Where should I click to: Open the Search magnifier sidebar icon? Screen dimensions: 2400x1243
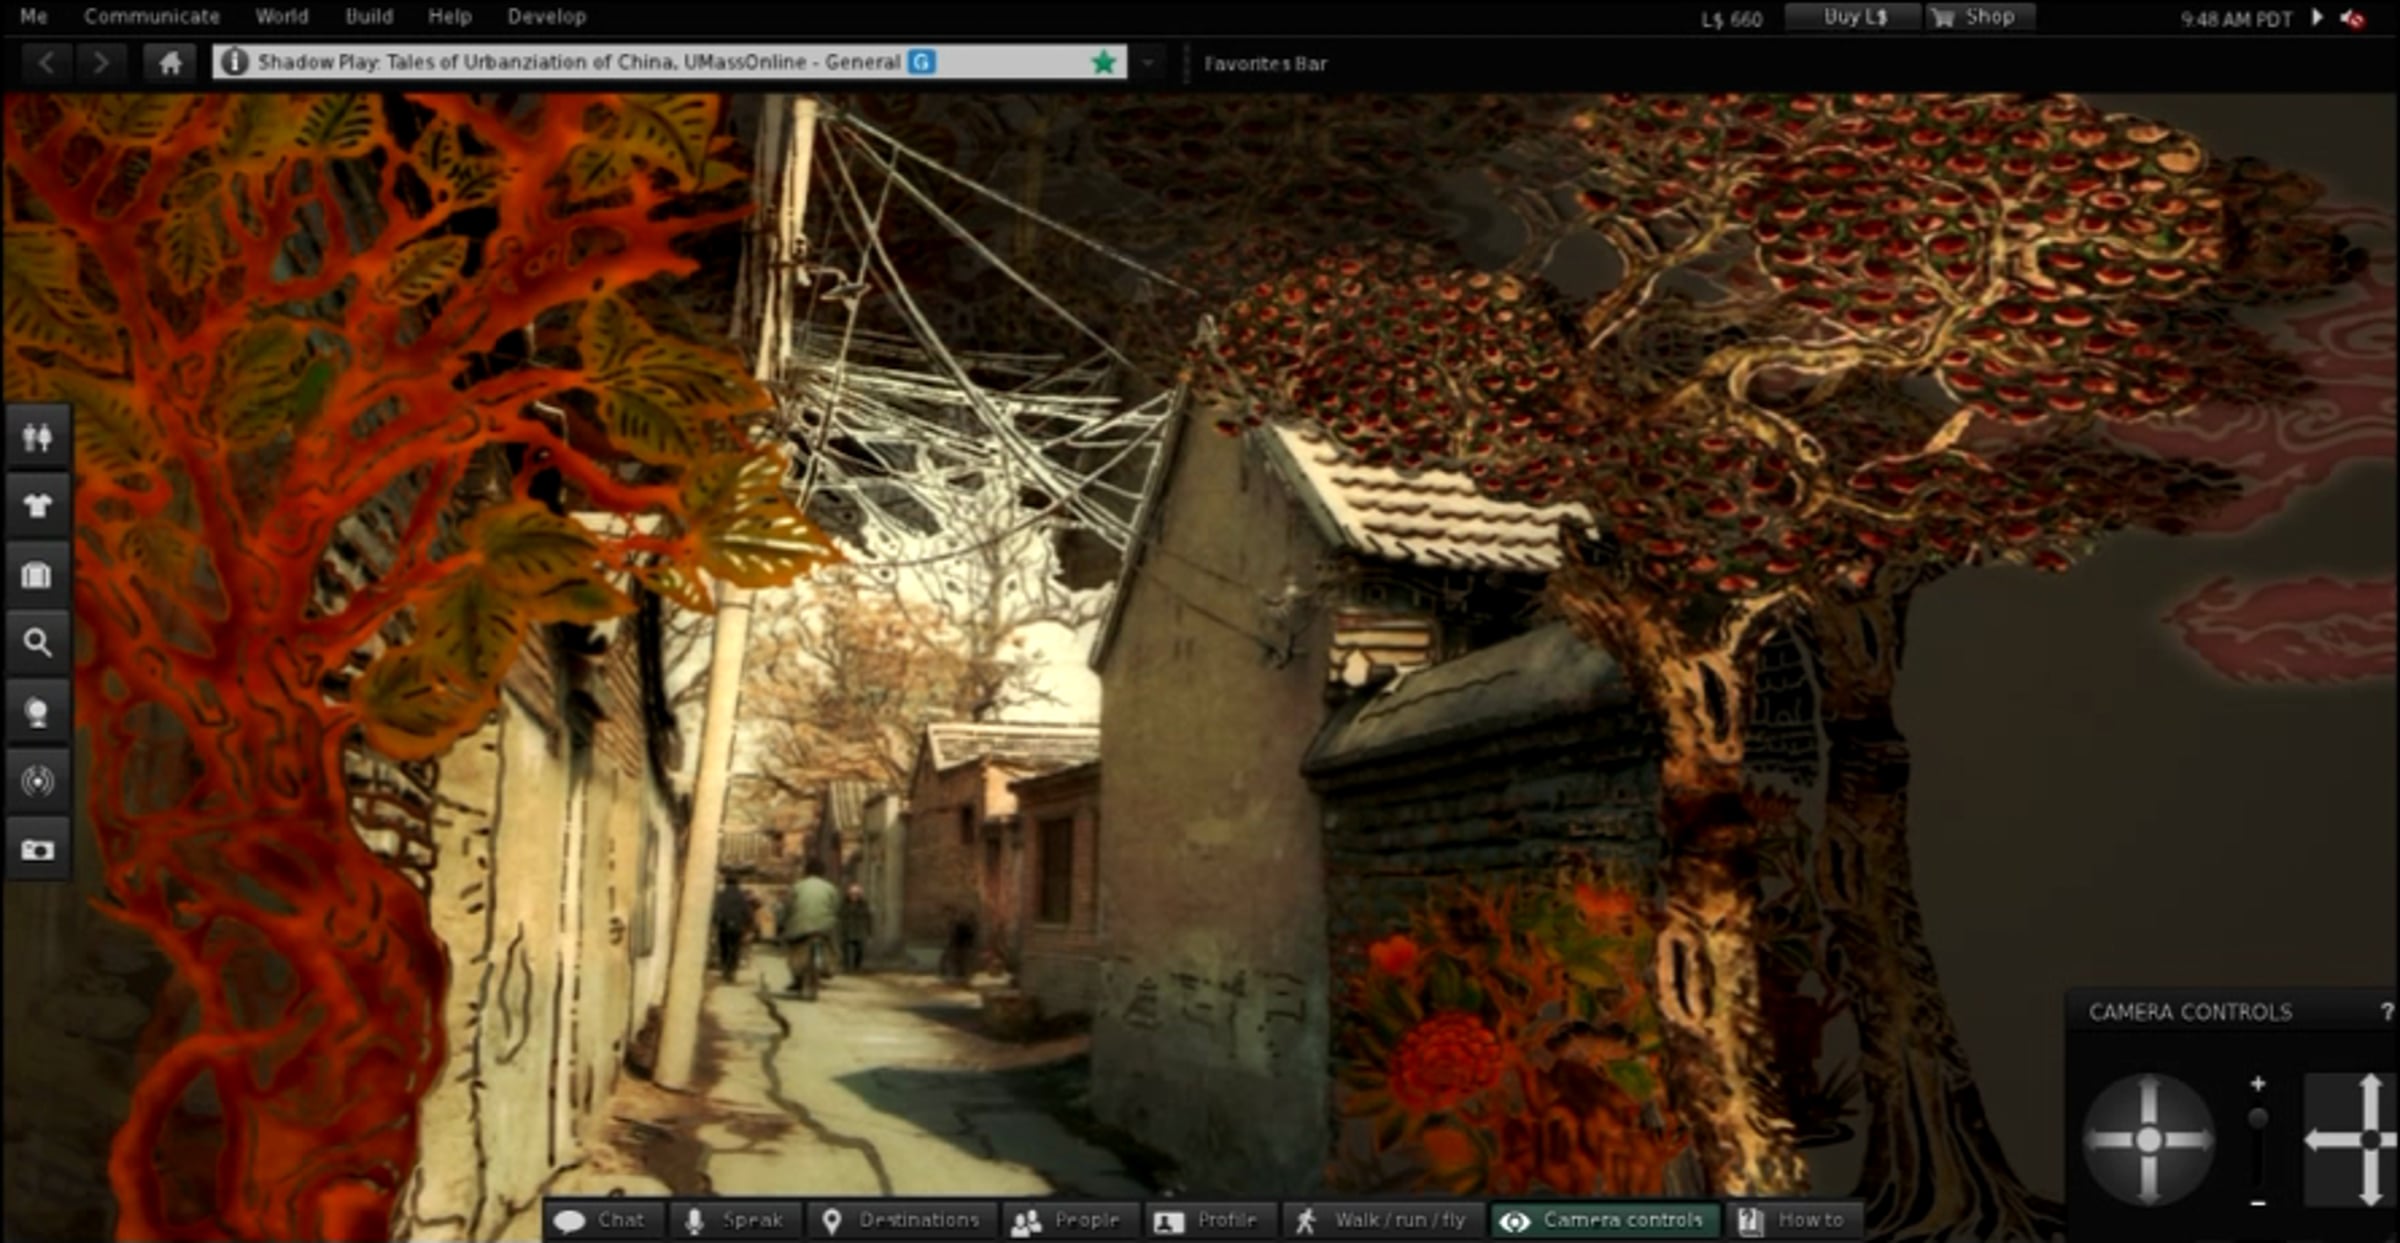(38, 643)
